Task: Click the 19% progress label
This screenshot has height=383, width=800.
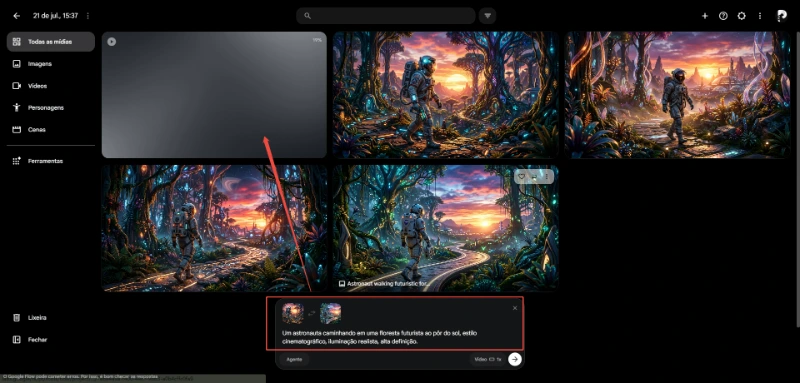Action: pyautogui.click(x=317, y=40)
